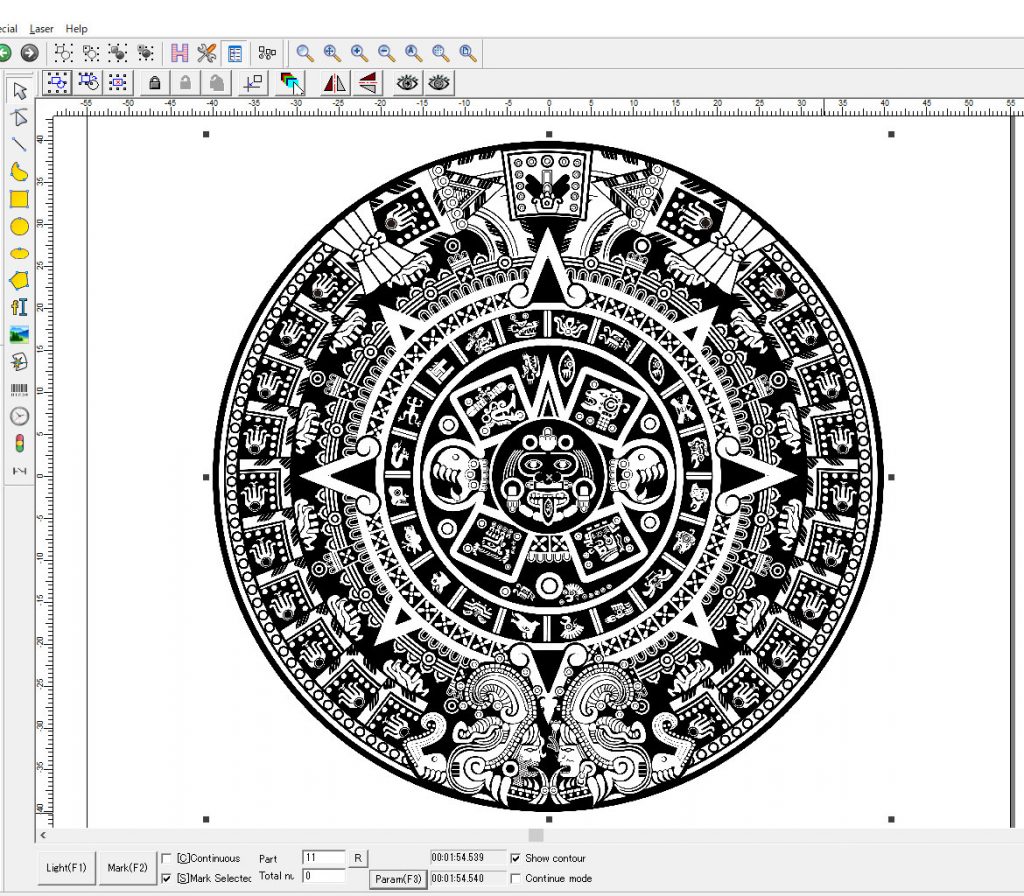
Task: Click the array of small shapes icon
Action: click(267, 53)
